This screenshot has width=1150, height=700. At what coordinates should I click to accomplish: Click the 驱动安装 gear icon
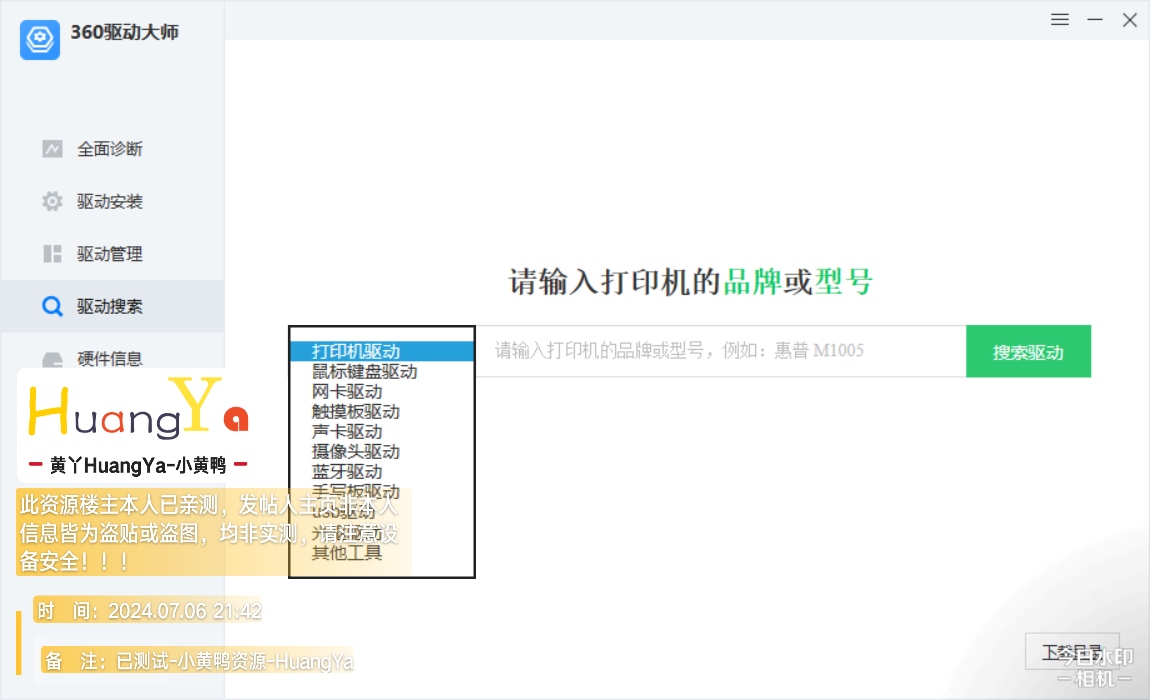(52, 201)
